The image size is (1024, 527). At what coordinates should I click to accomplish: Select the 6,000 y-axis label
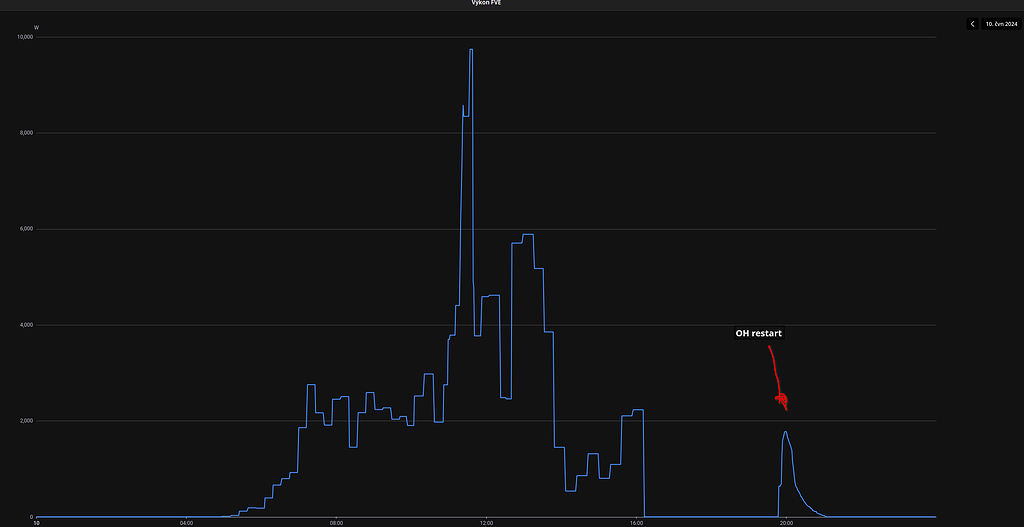[27, 229]
